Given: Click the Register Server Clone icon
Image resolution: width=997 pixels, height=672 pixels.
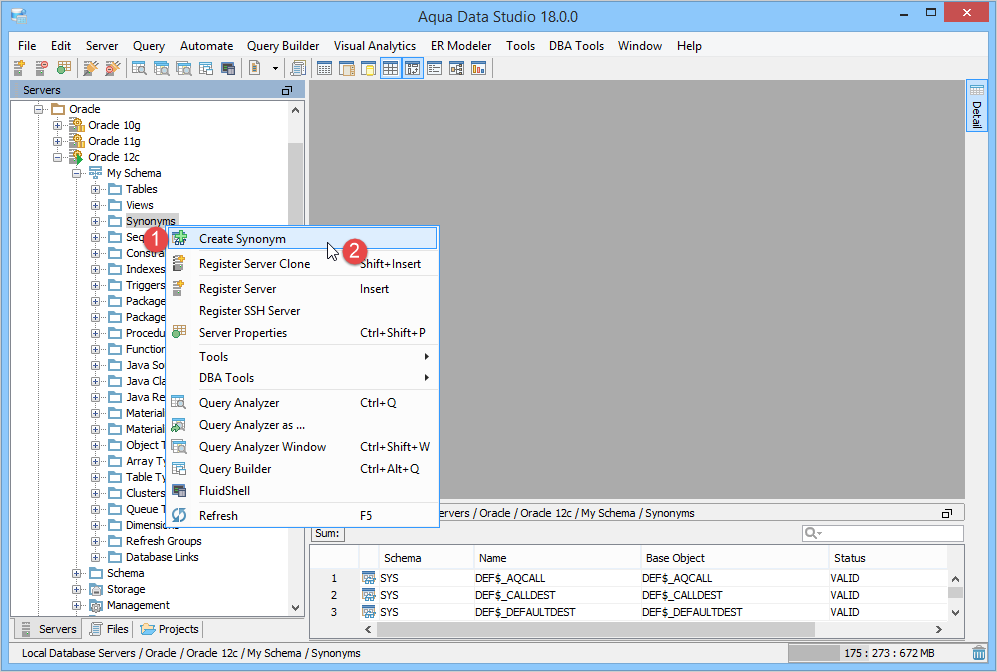Looking at the screenshot, I should coord(179,263).
